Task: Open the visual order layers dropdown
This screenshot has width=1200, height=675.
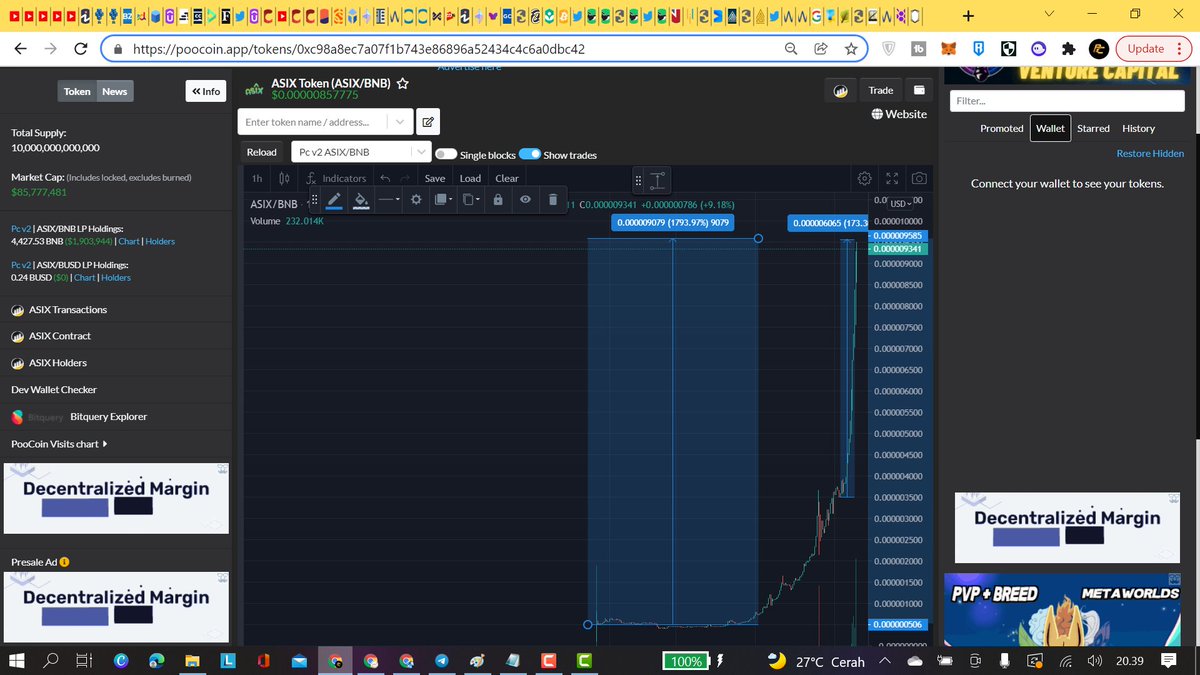Action: click(444, 199)
